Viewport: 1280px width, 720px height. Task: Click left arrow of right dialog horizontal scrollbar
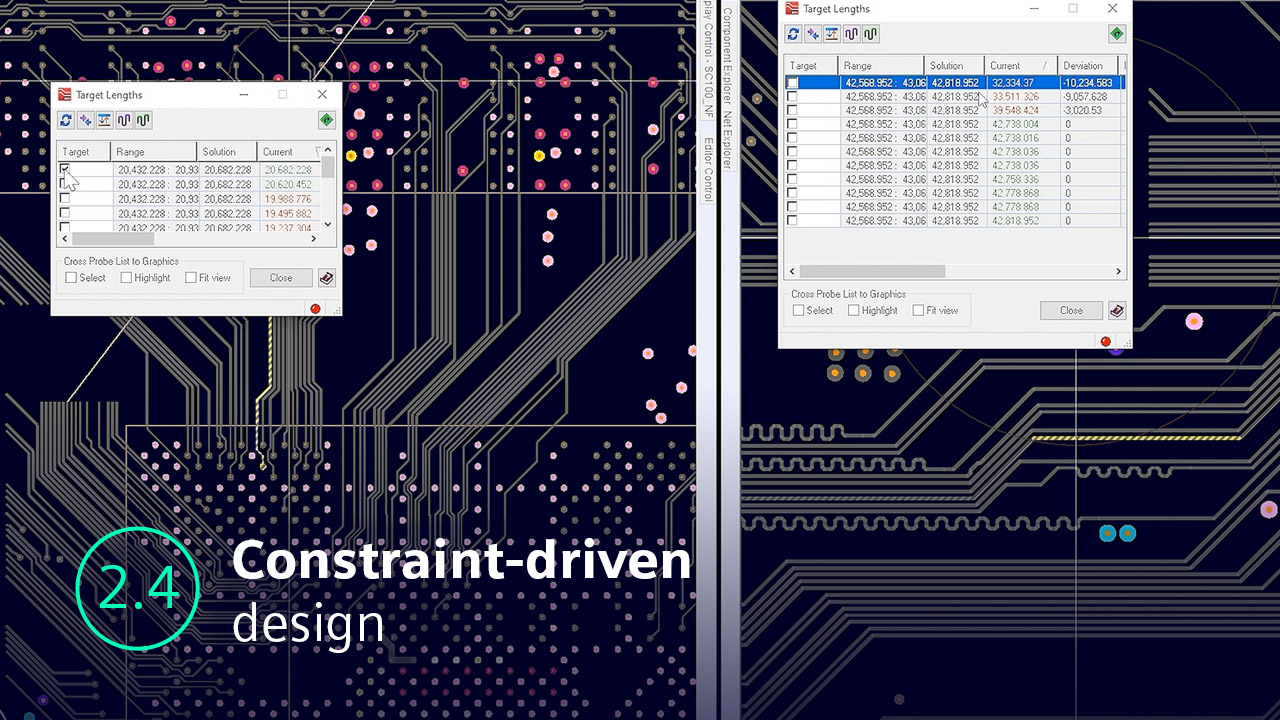(x=792, y=271)
